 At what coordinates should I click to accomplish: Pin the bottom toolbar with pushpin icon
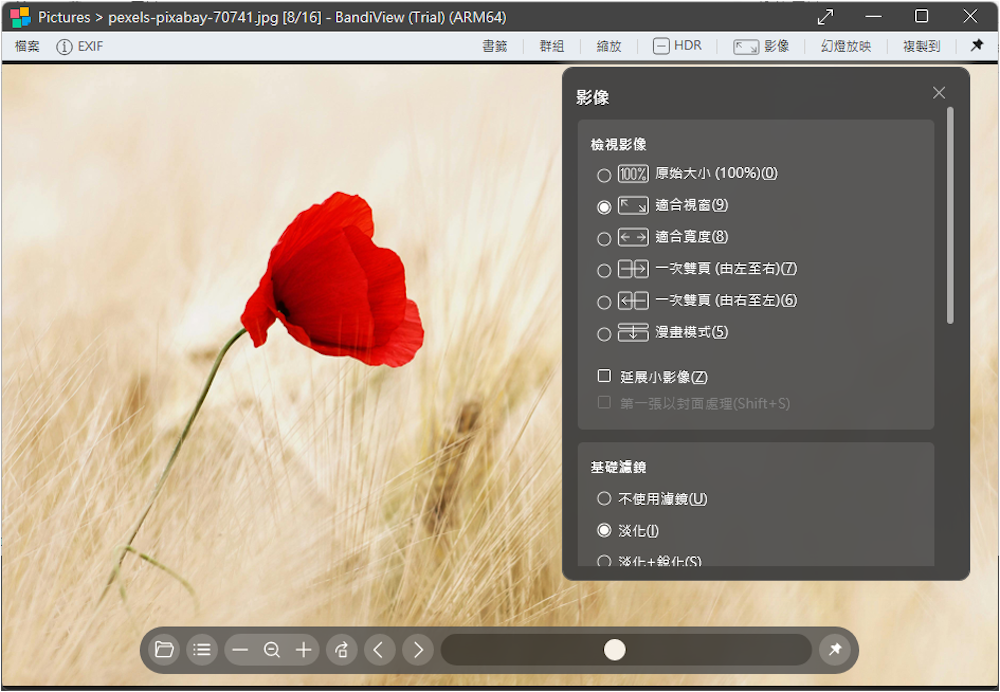[x=834, y=650]
